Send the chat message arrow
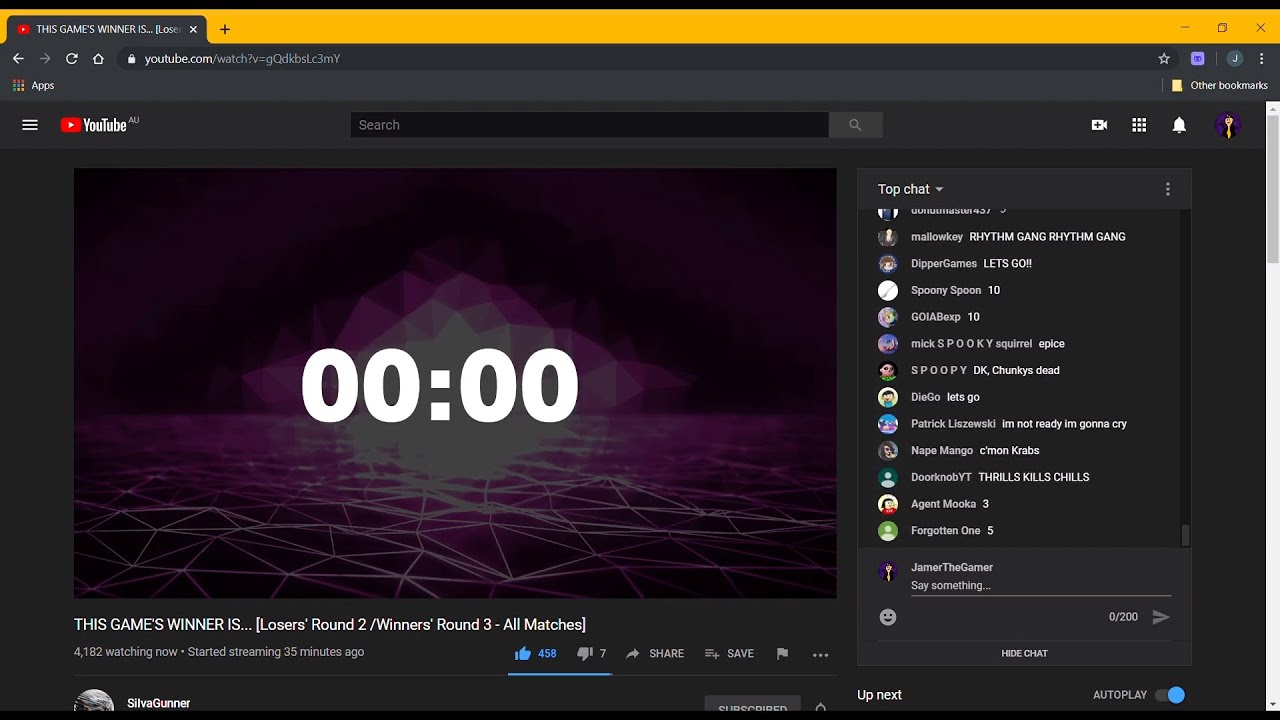This screenshot has height=720, width=1280. coord(1161,617)
